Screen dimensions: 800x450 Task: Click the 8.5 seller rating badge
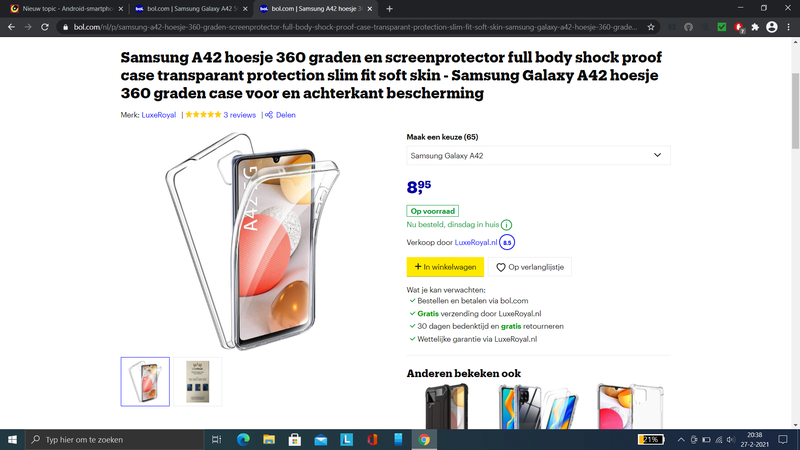tap(507, 242)
